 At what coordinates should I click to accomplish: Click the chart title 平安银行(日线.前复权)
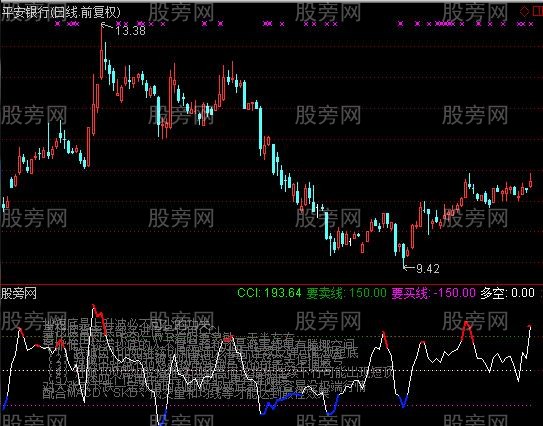61,12
